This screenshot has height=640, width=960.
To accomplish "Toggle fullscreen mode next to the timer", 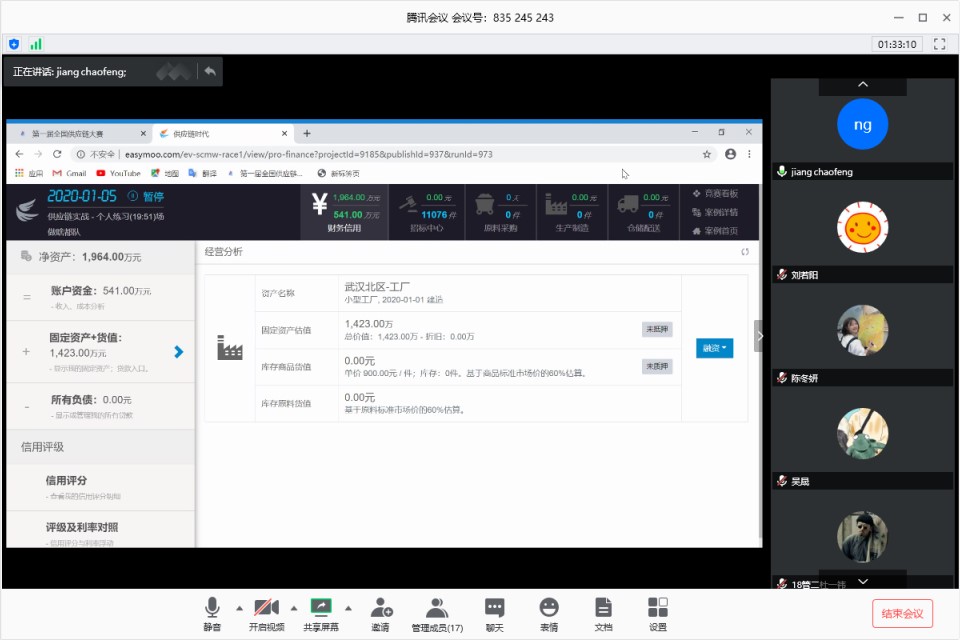I will click(x=939, y=44).
